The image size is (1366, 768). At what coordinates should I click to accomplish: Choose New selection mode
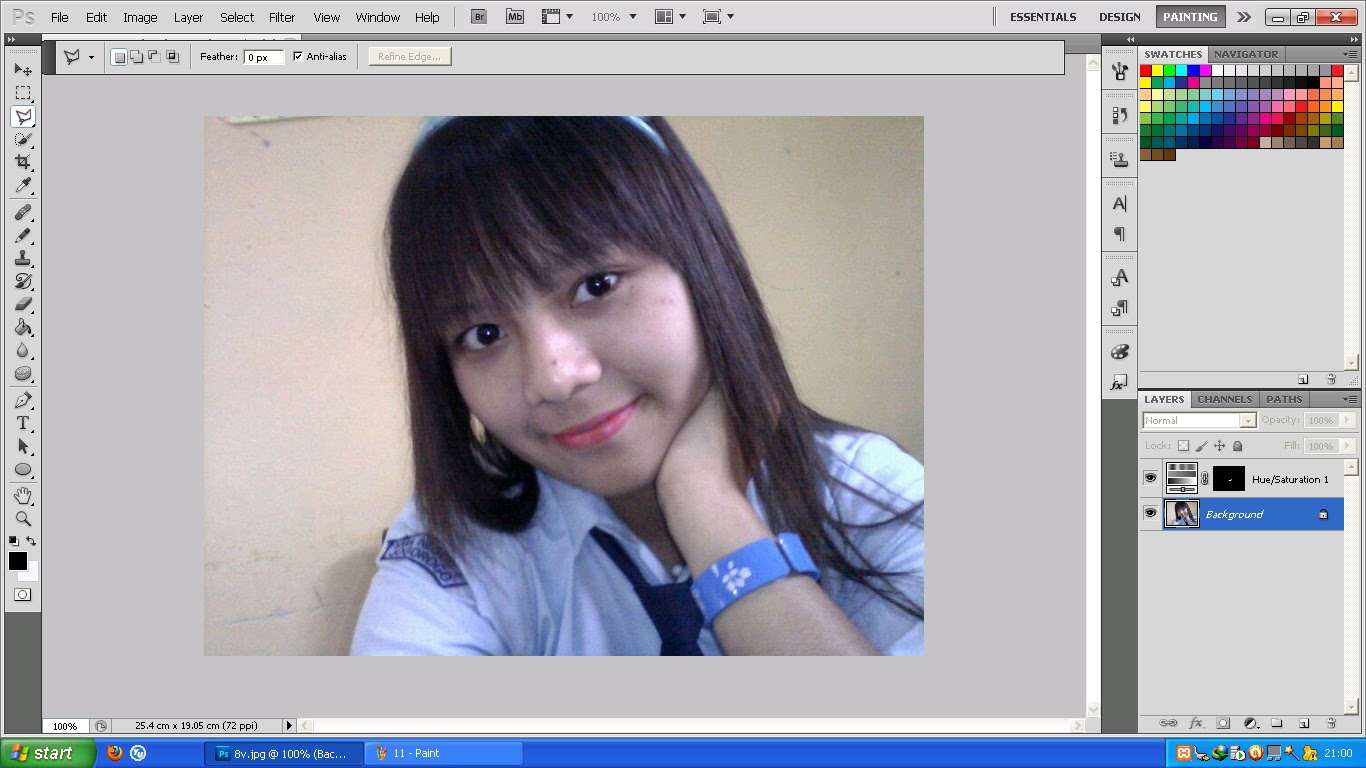pyautogui.click(x=119, y=57)
